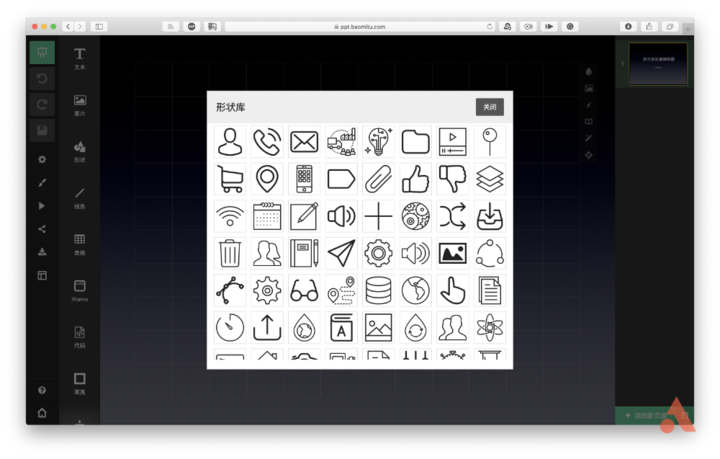Select the ringing phone handset shape
The image size is (720, 459).
pos(267,142)
